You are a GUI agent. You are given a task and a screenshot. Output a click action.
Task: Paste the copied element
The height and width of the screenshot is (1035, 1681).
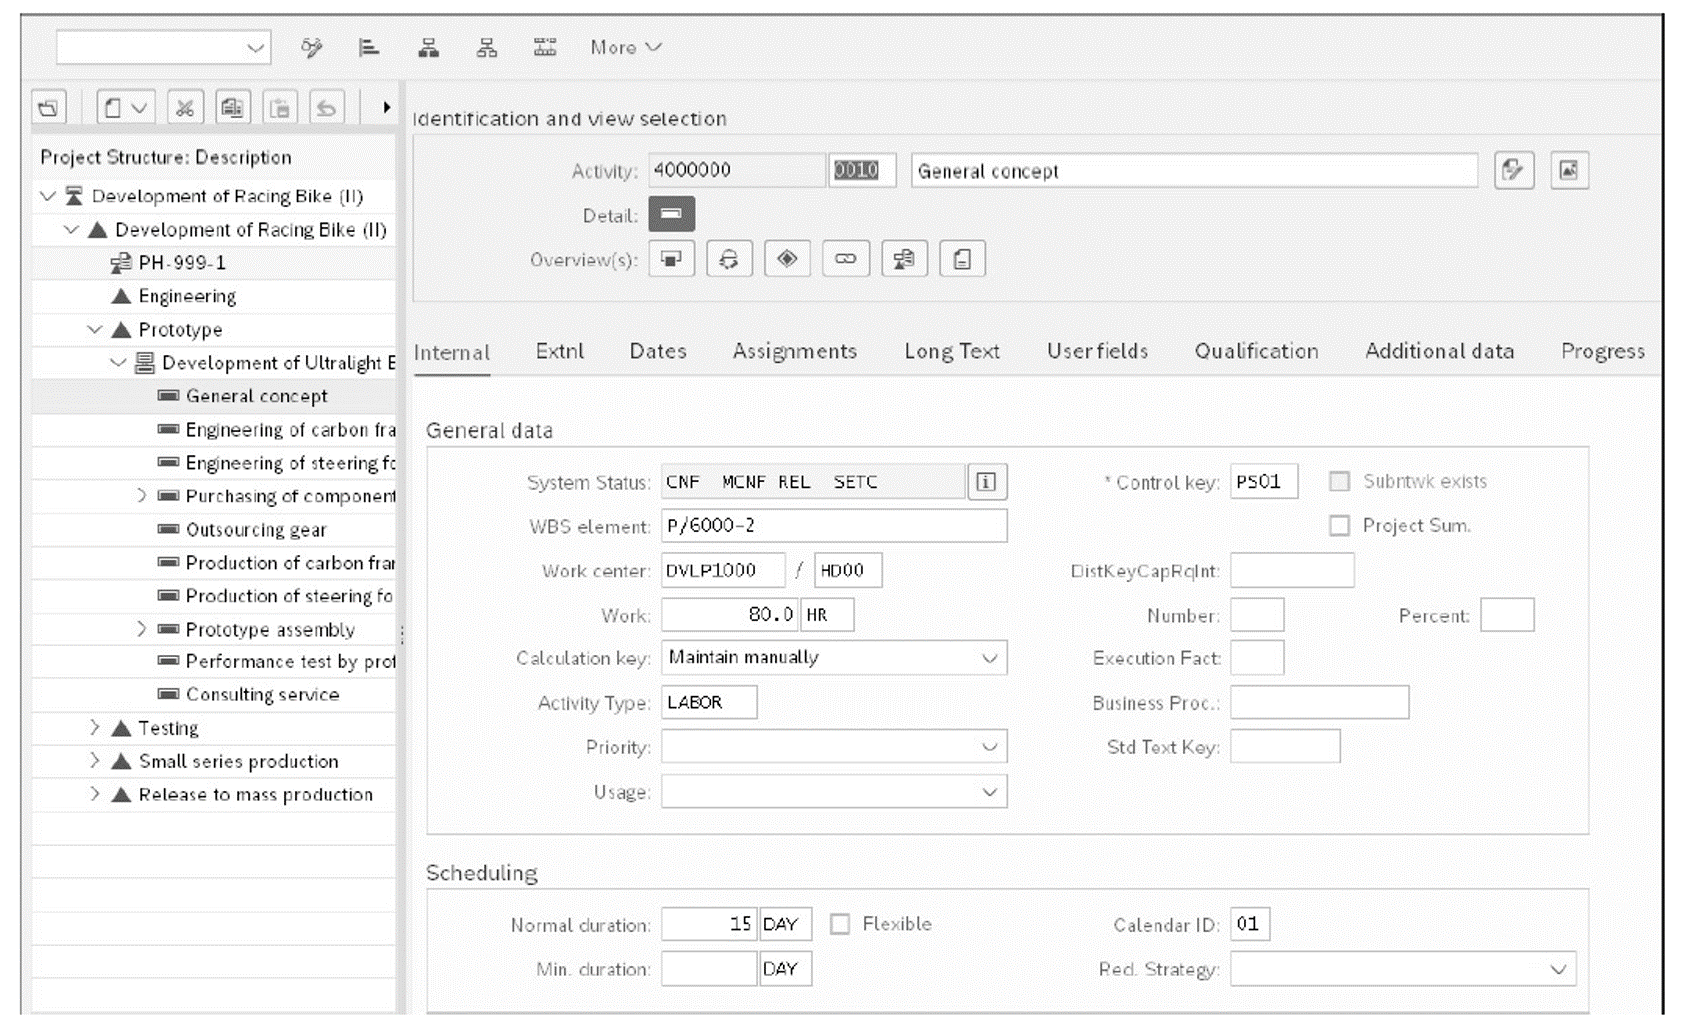coord(280,105)
